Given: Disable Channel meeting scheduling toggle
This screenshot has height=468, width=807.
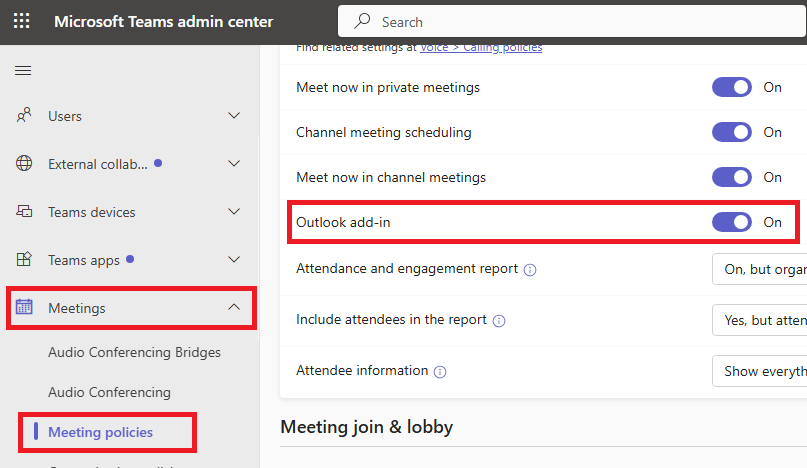Looking at the screenshot, I should point(731,132).
